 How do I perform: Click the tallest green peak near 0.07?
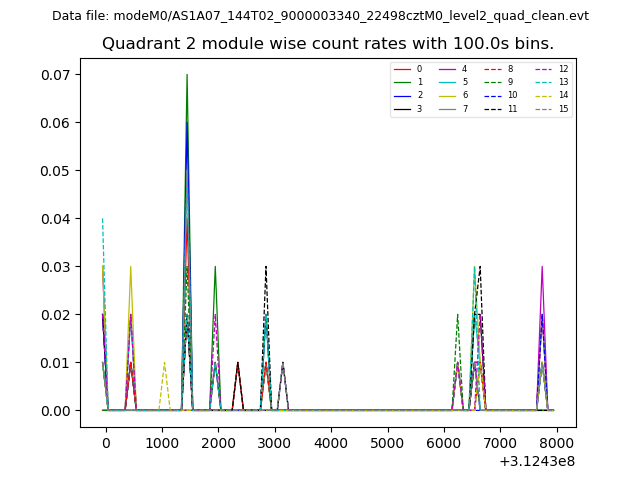187,76
